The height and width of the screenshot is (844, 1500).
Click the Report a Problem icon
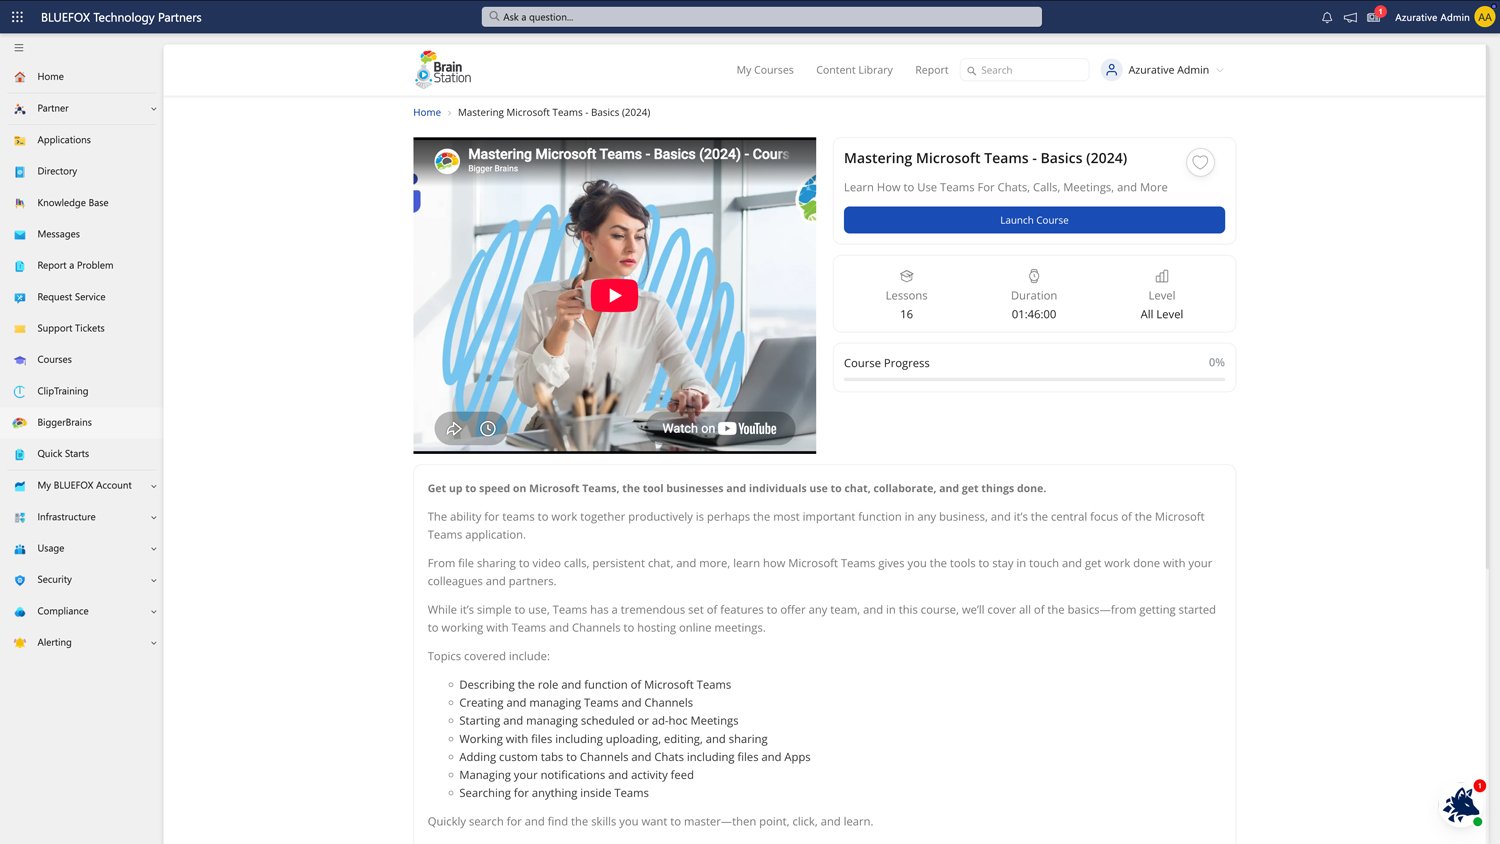(x=20, y=266)
